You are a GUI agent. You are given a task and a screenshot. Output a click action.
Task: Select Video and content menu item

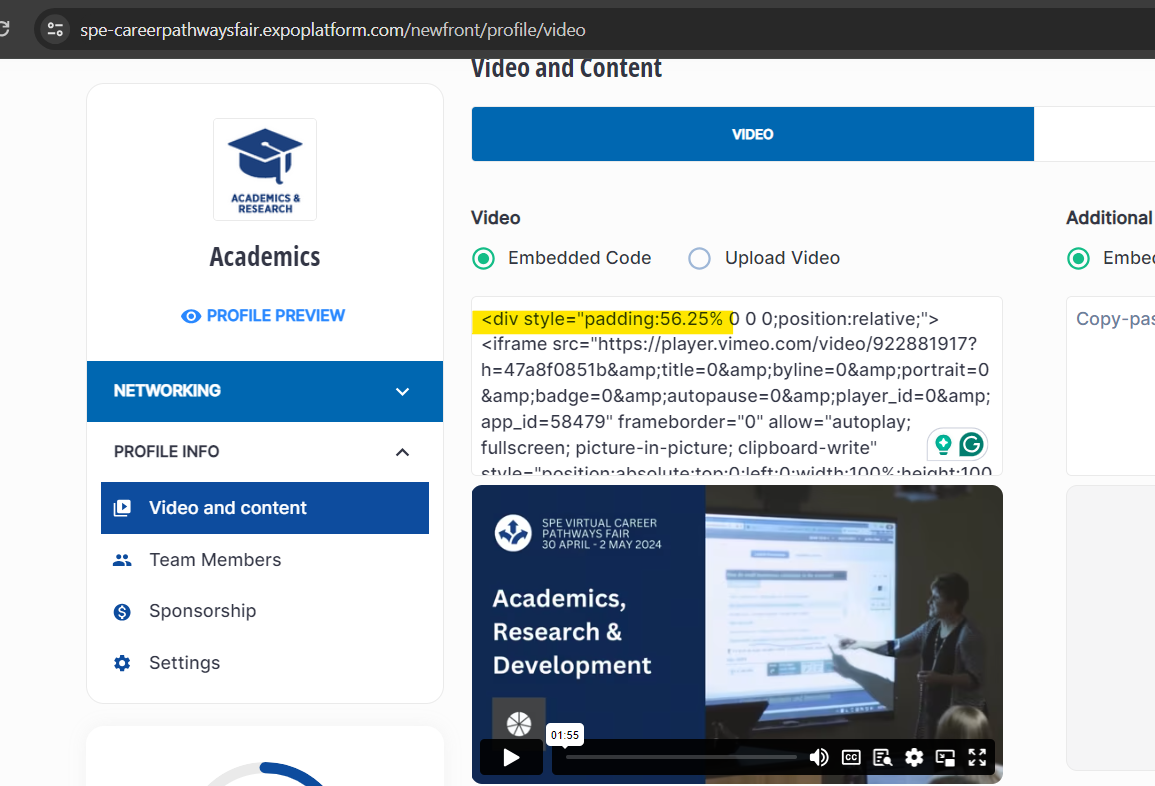(x=264, y=508)
